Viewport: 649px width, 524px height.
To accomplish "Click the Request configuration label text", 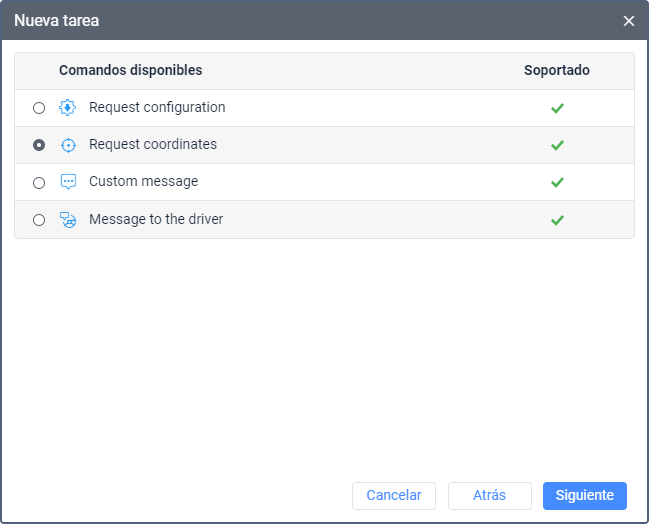I will tap(157, 107).
